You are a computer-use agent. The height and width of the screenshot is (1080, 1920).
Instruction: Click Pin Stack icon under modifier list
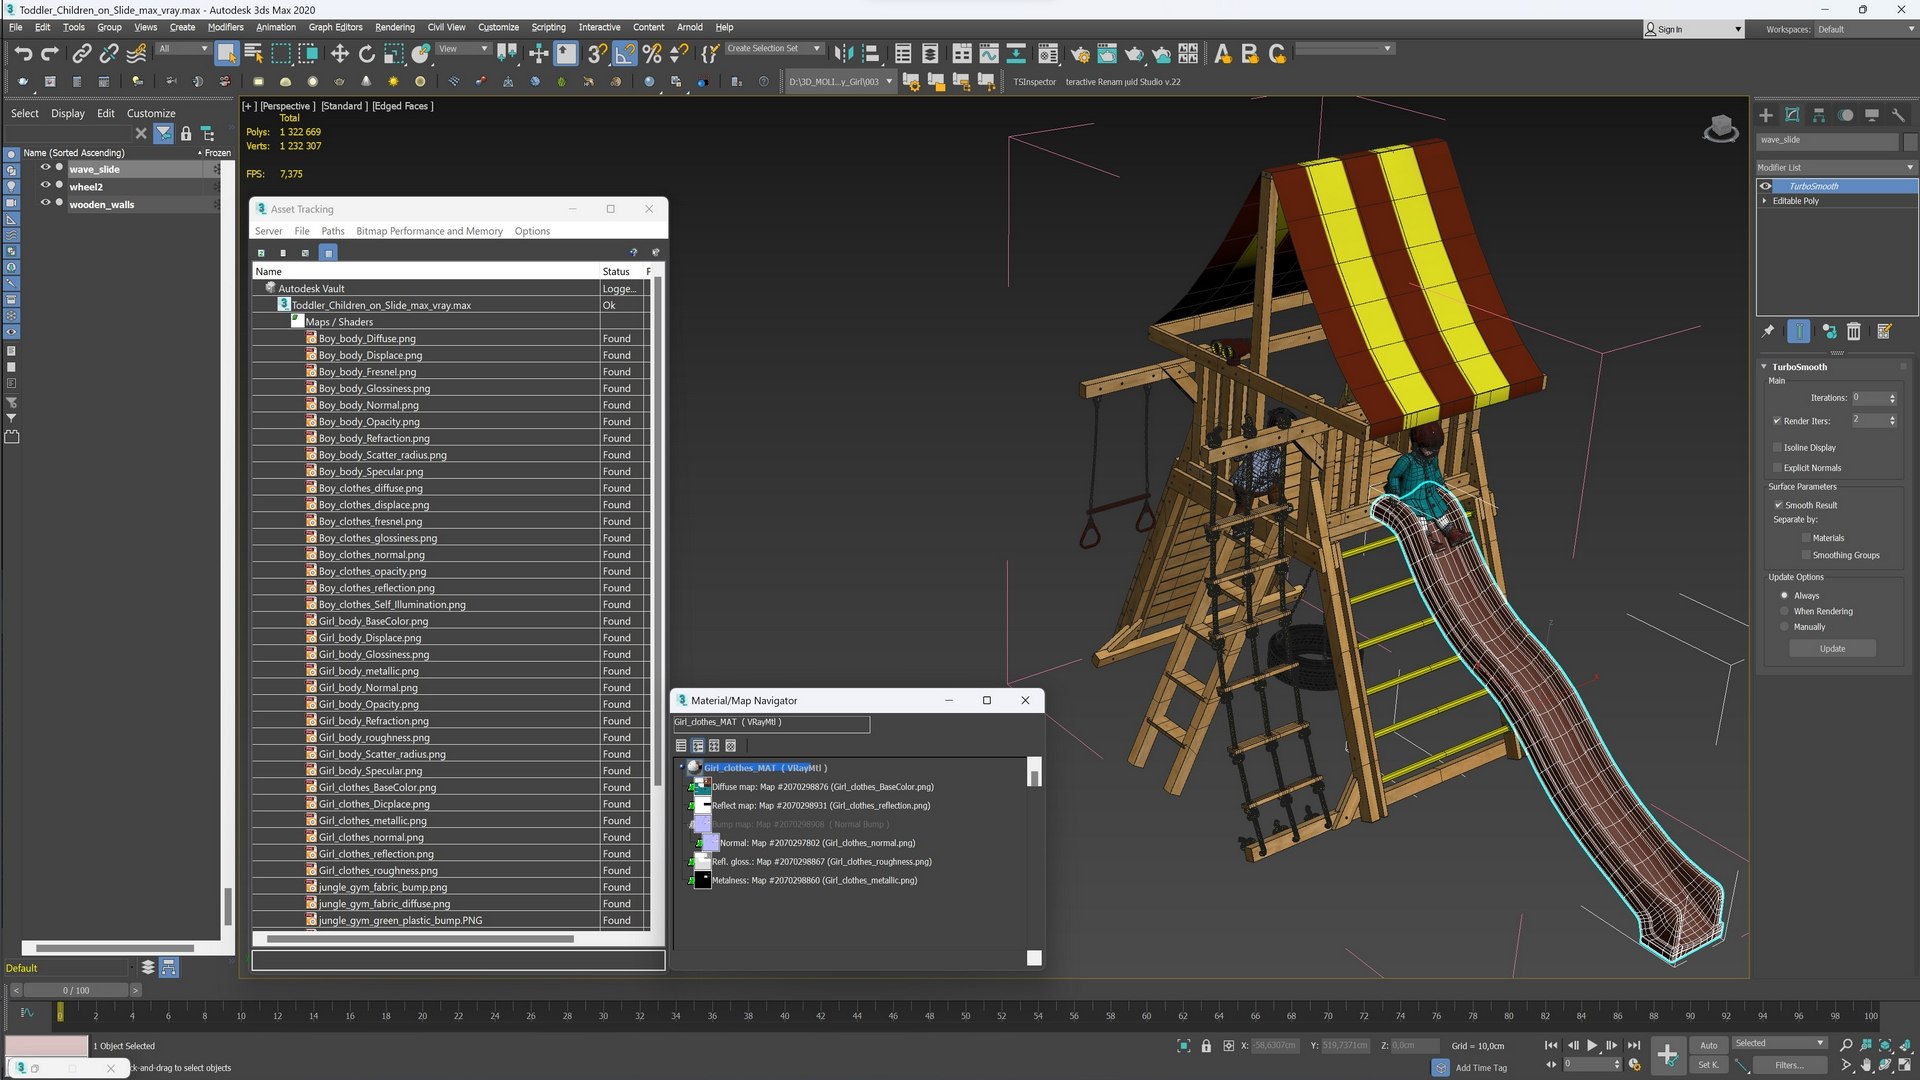[x=1768, y=331]
